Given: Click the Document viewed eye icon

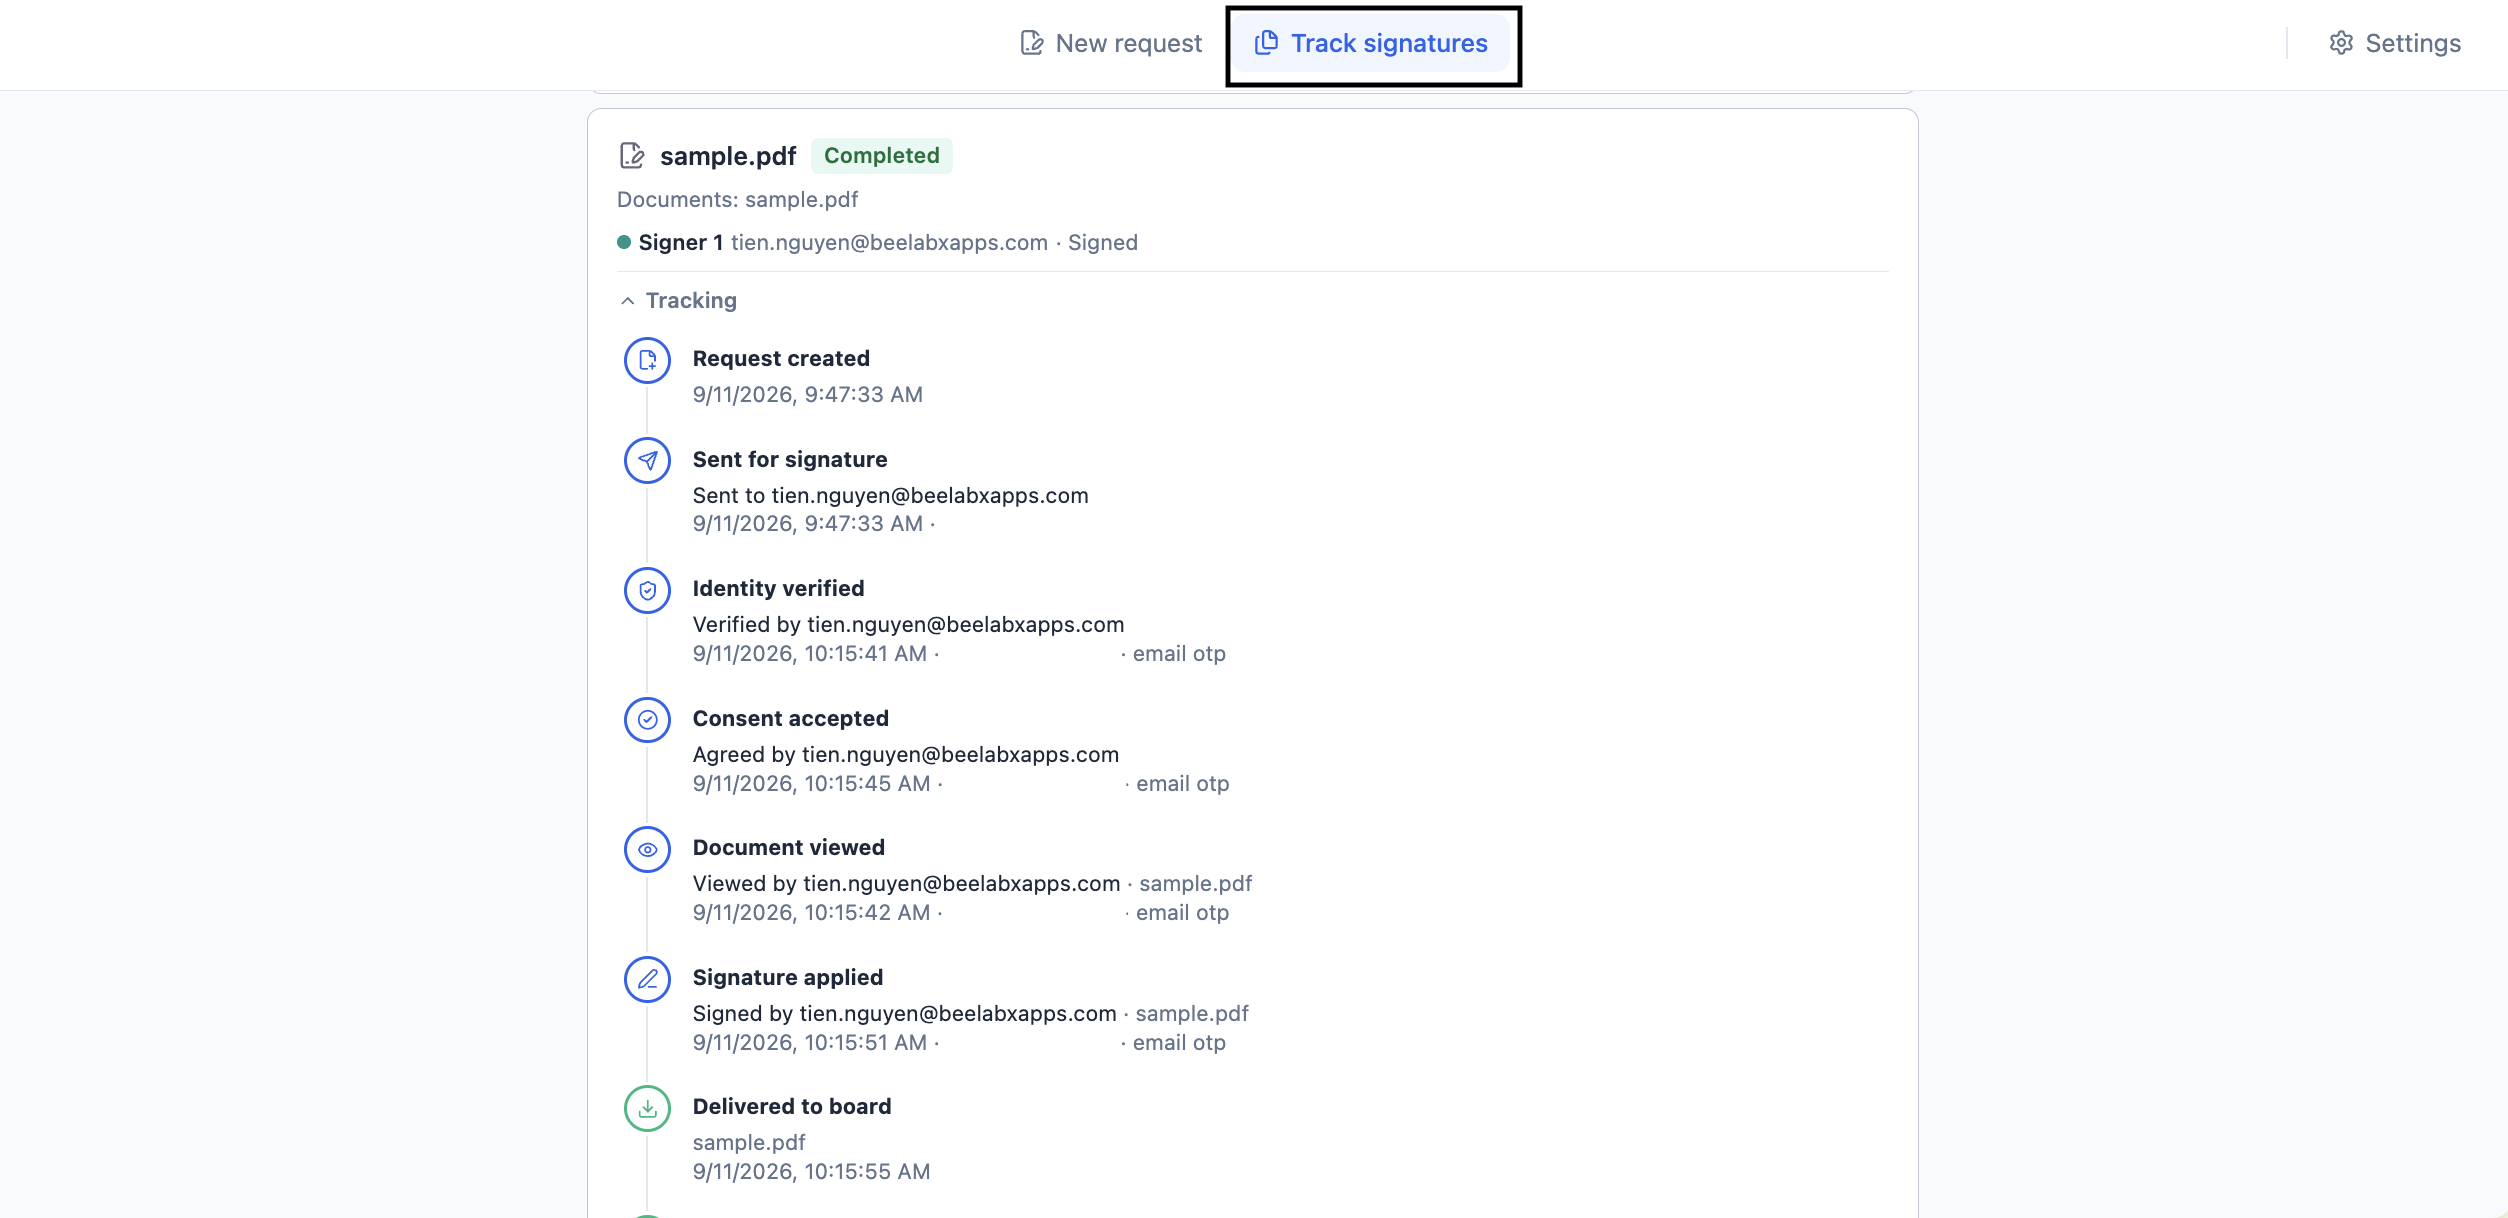Looking at the screenshot, I should coord(647,850).
